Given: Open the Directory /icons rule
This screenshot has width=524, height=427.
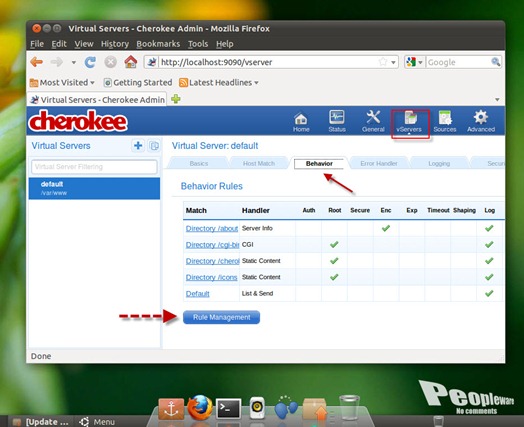Looking at the screenshot, I should 211,277.
